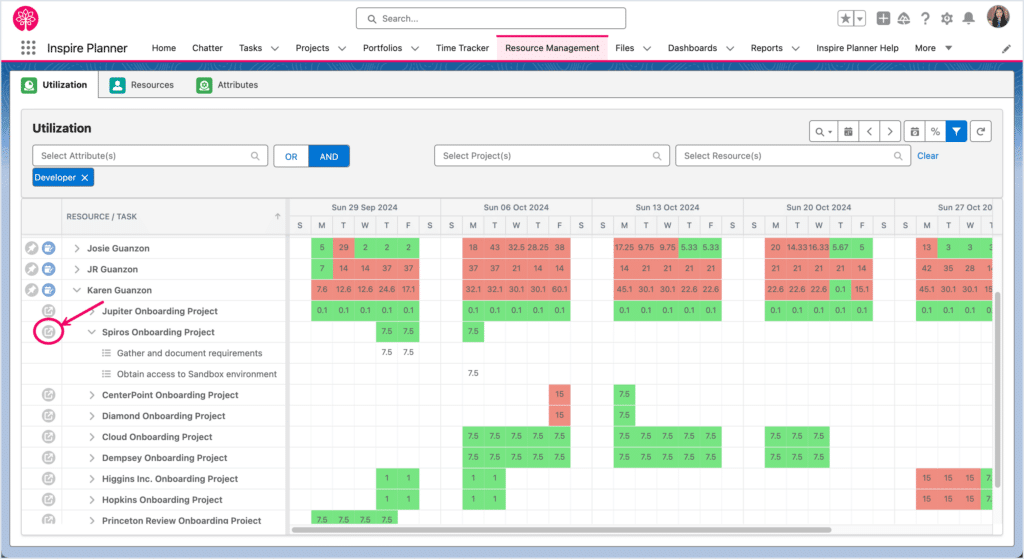This screenshot has height=559, width=1024.
Task: Select the OR attribute logic toggle
Action: [291, 156]
